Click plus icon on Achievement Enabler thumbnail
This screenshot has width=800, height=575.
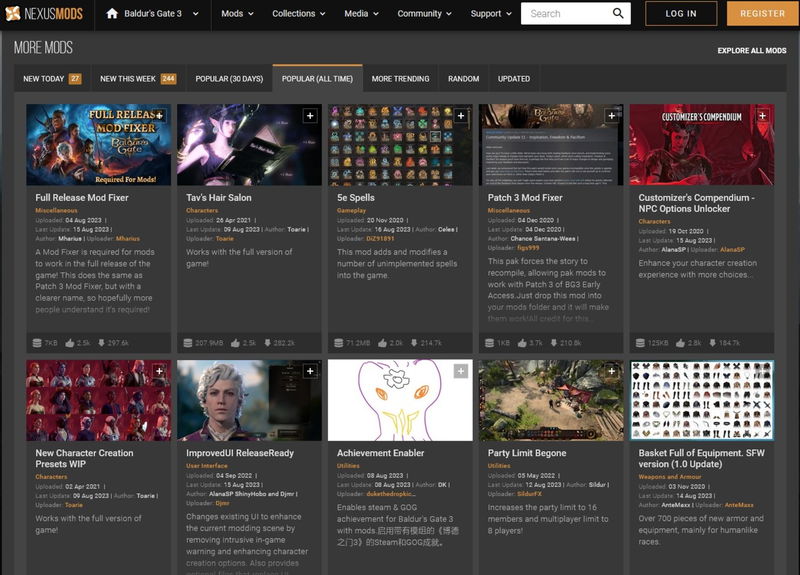[461, 371]
